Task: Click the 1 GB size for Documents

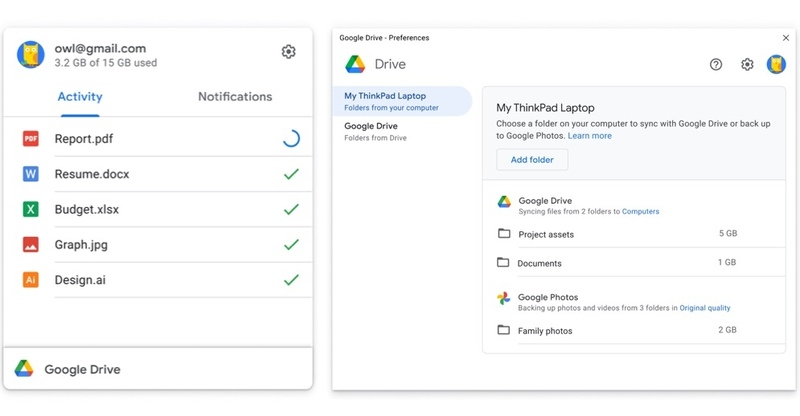Action: pos(727,262)
